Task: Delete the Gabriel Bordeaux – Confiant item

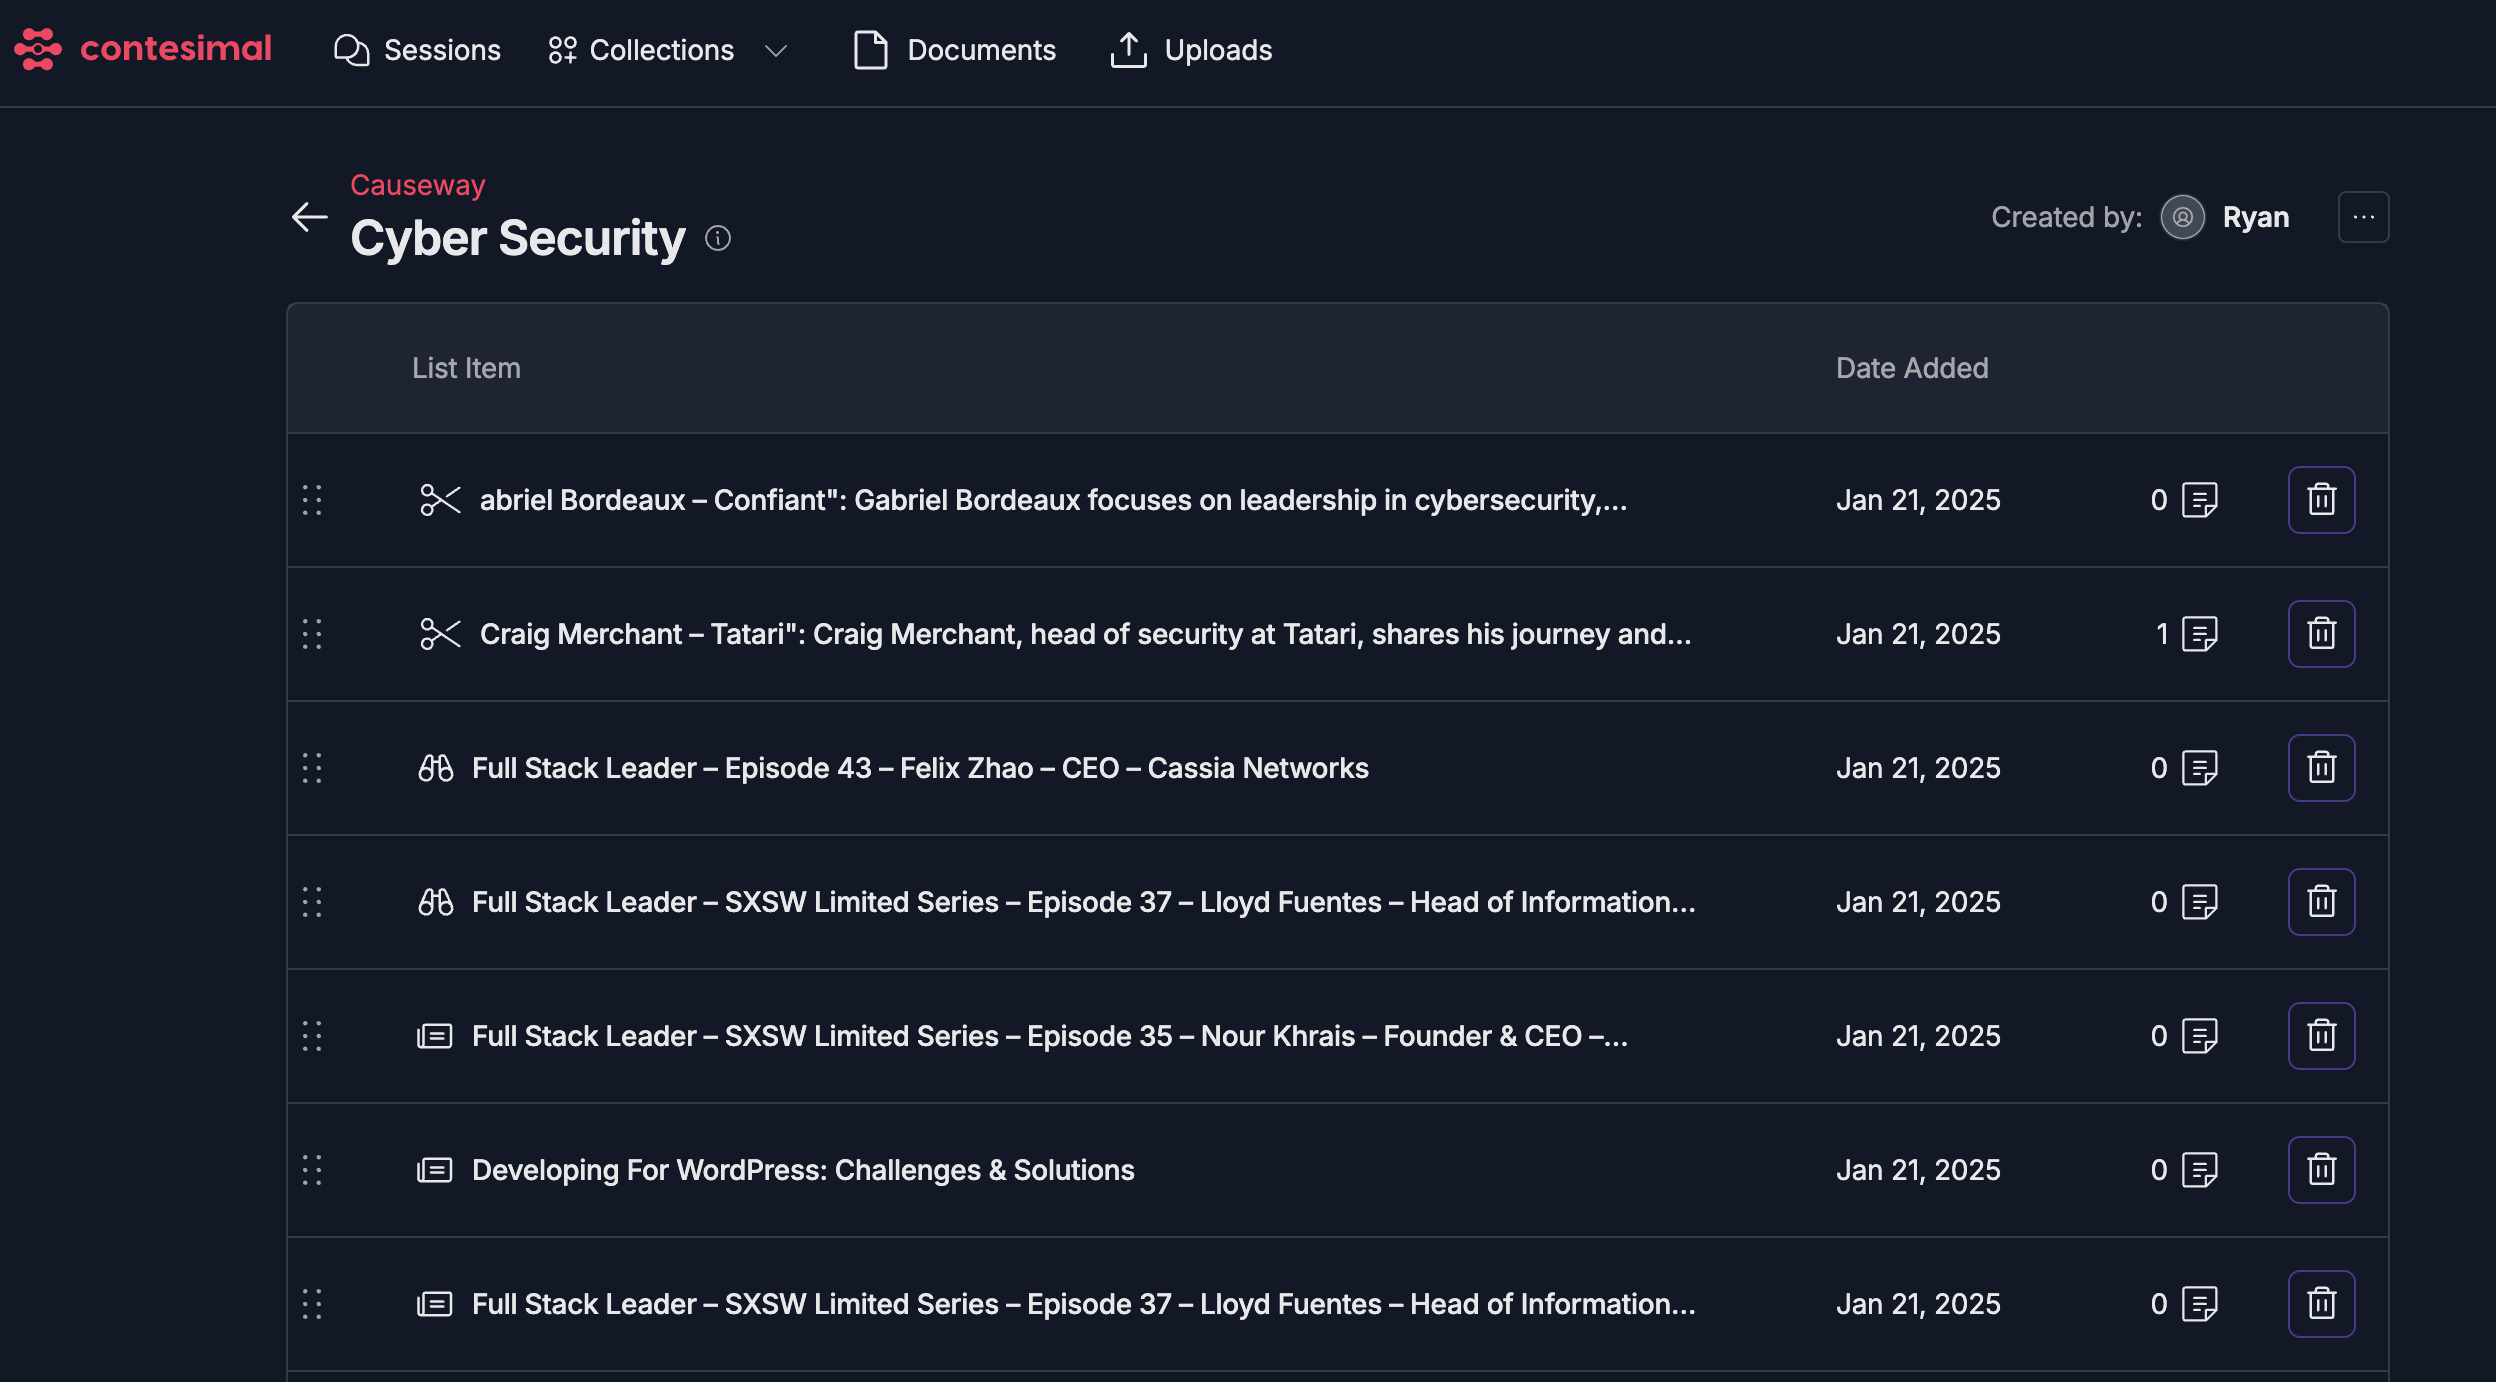Action: (x=2321, y=500)
